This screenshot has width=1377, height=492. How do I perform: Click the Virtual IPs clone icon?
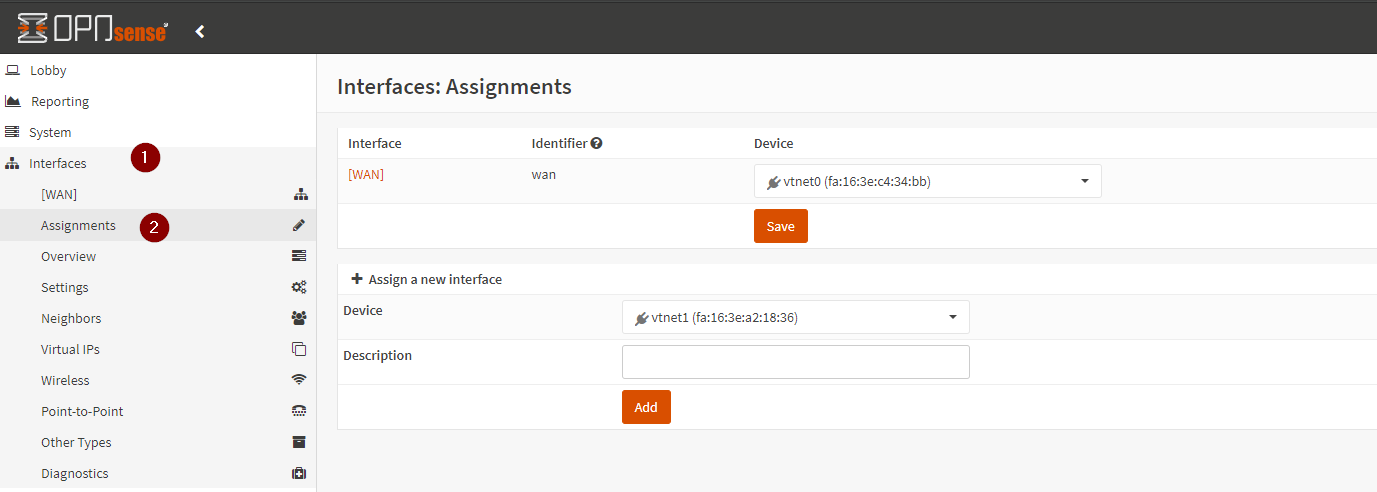coord(298,349)
